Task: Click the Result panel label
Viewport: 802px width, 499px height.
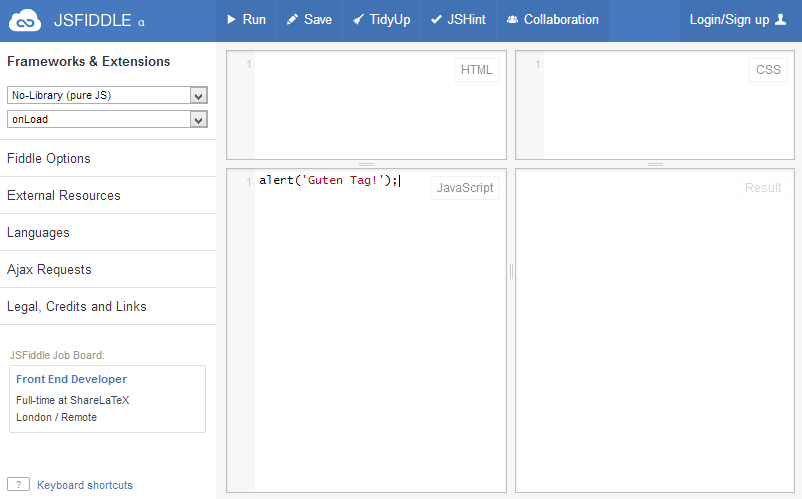Action: click(763, 188)
